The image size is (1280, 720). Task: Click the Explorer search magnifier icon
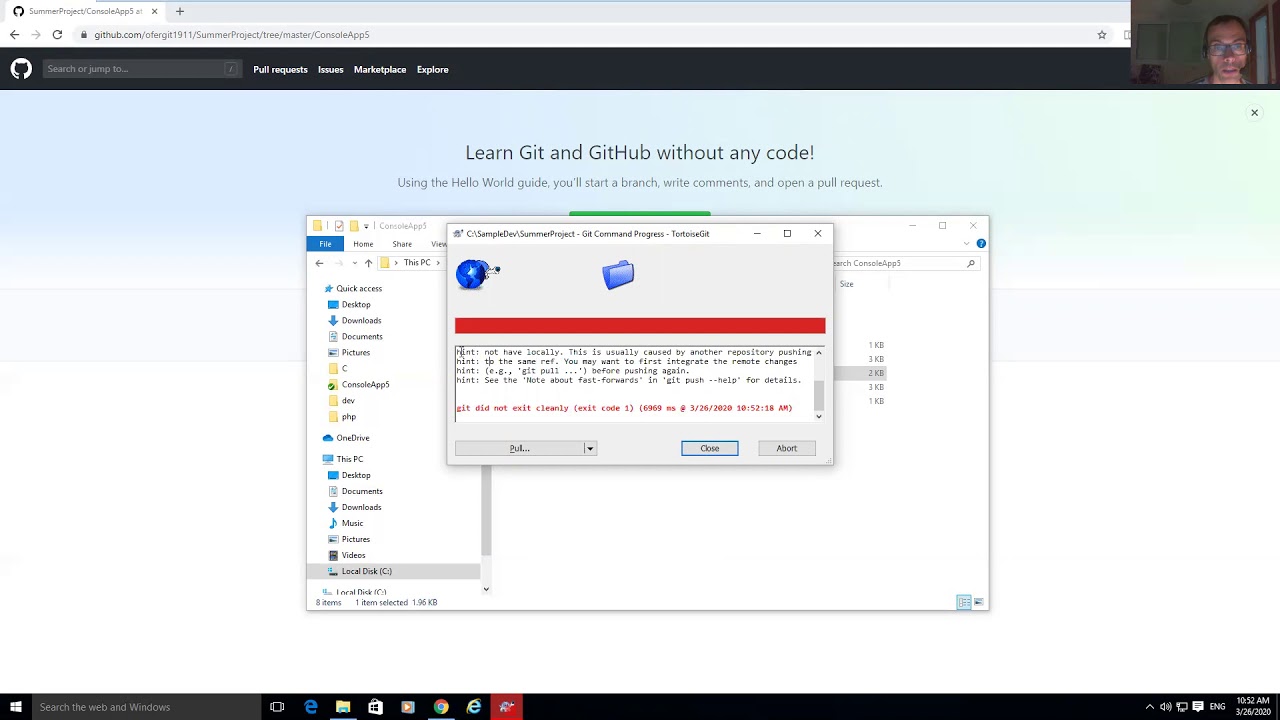[x=970, y=263]
